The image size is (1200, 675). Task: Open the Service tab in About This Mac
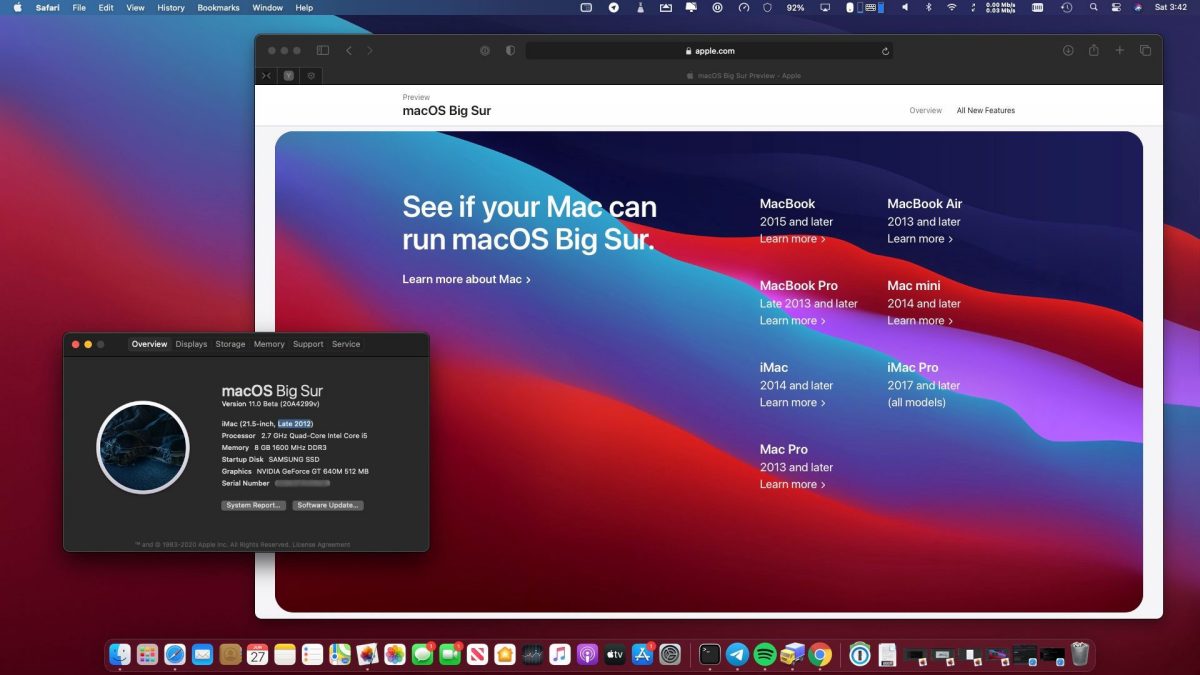point(346,344)
